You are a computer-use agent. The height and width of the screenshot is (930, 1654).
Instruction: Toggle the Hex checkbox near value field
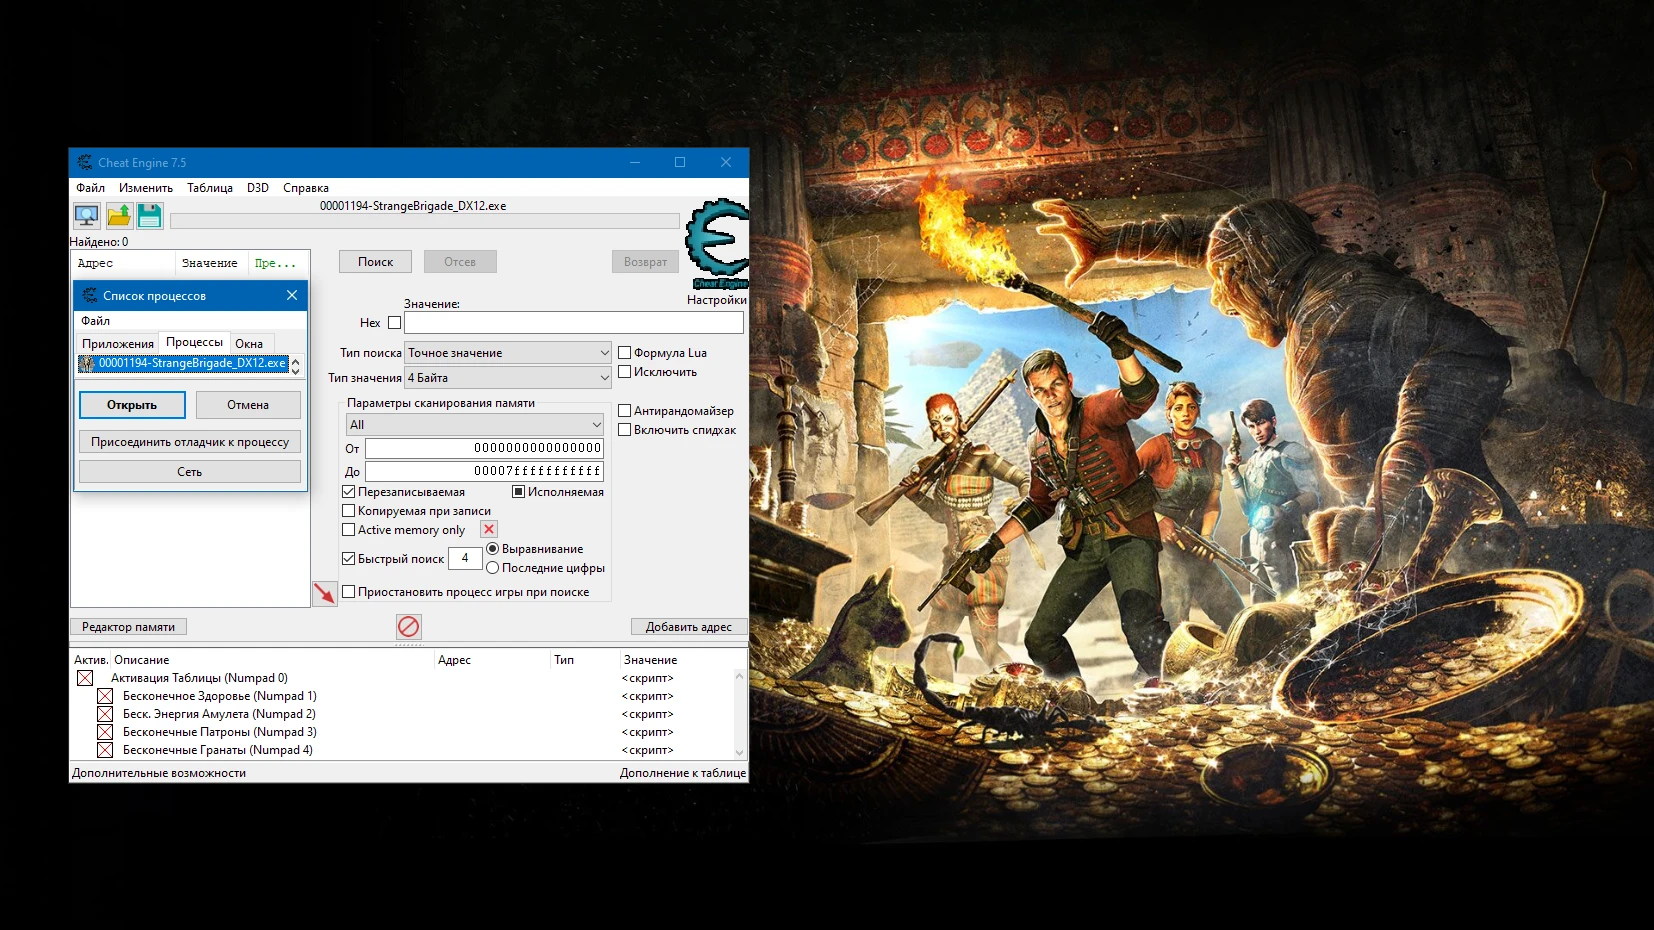tap(393, 322)
